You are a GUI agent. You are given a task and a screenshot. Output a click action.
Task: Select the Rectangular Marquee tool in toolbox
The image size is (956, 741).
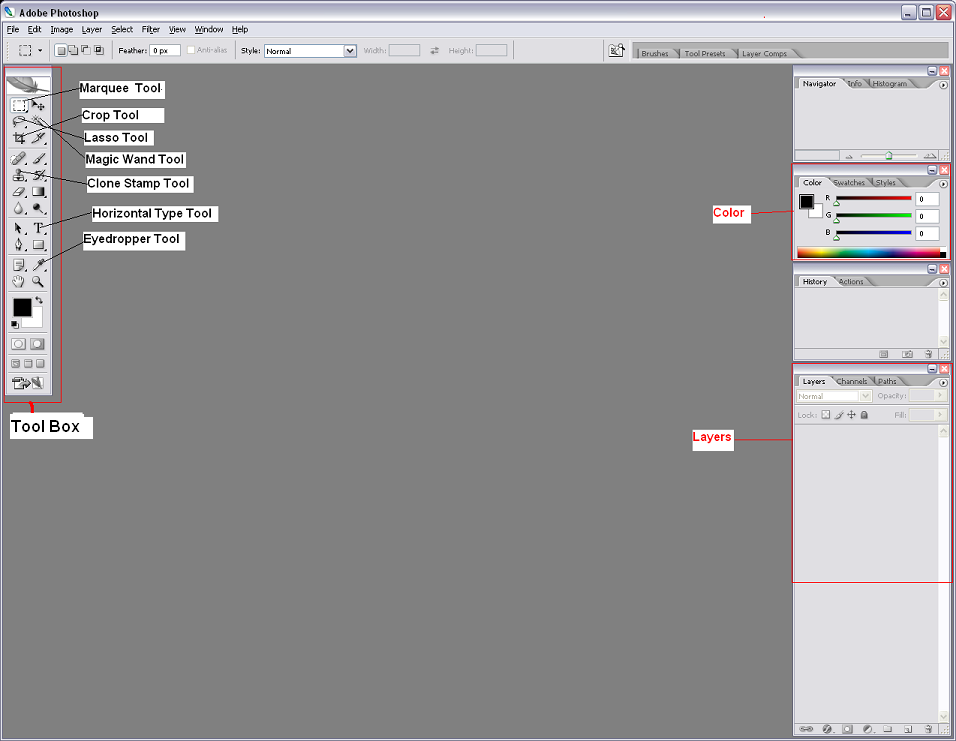click(x=19, y=106)
